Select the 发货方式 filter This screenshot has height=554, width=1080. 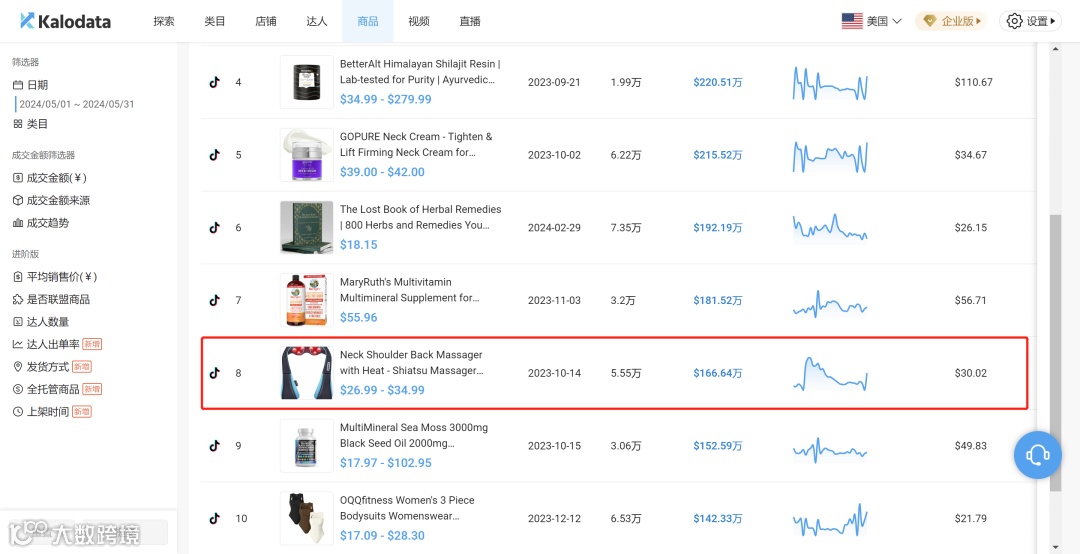(52, 367)
